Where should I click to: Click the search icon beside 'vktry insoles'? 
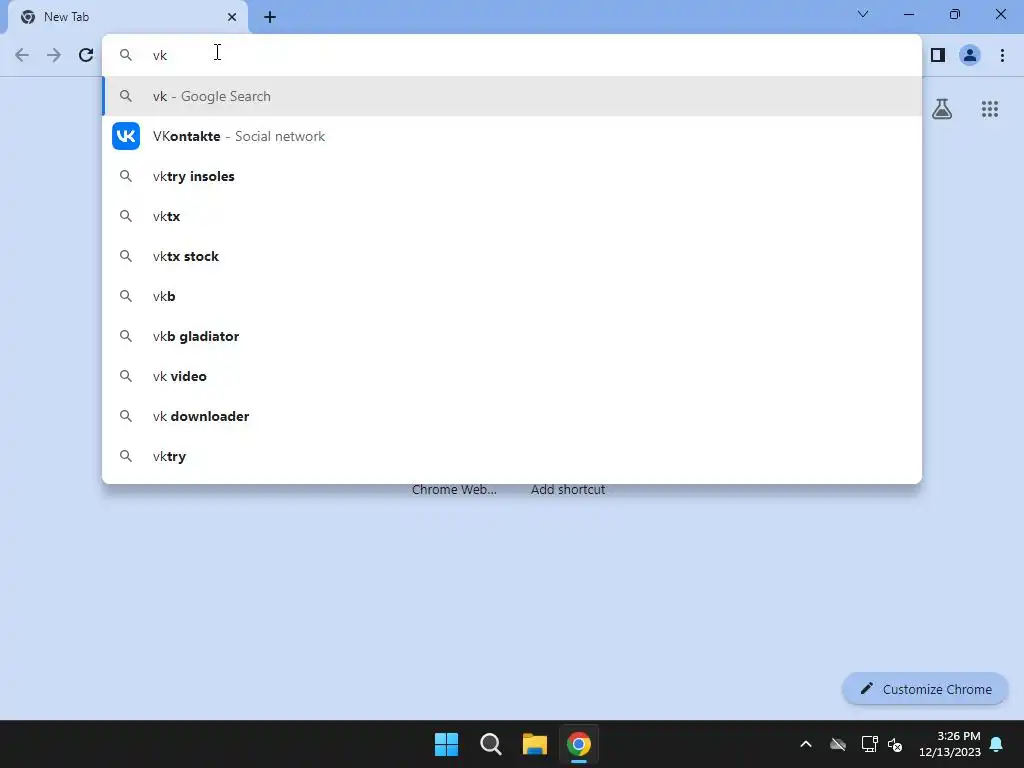(125, 176)
